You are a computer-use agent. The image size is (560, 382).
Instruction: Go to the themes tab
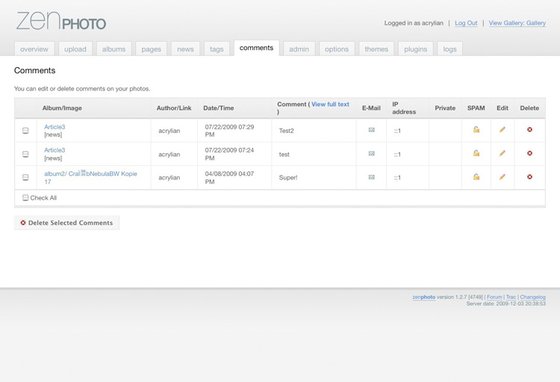[376, 49]
